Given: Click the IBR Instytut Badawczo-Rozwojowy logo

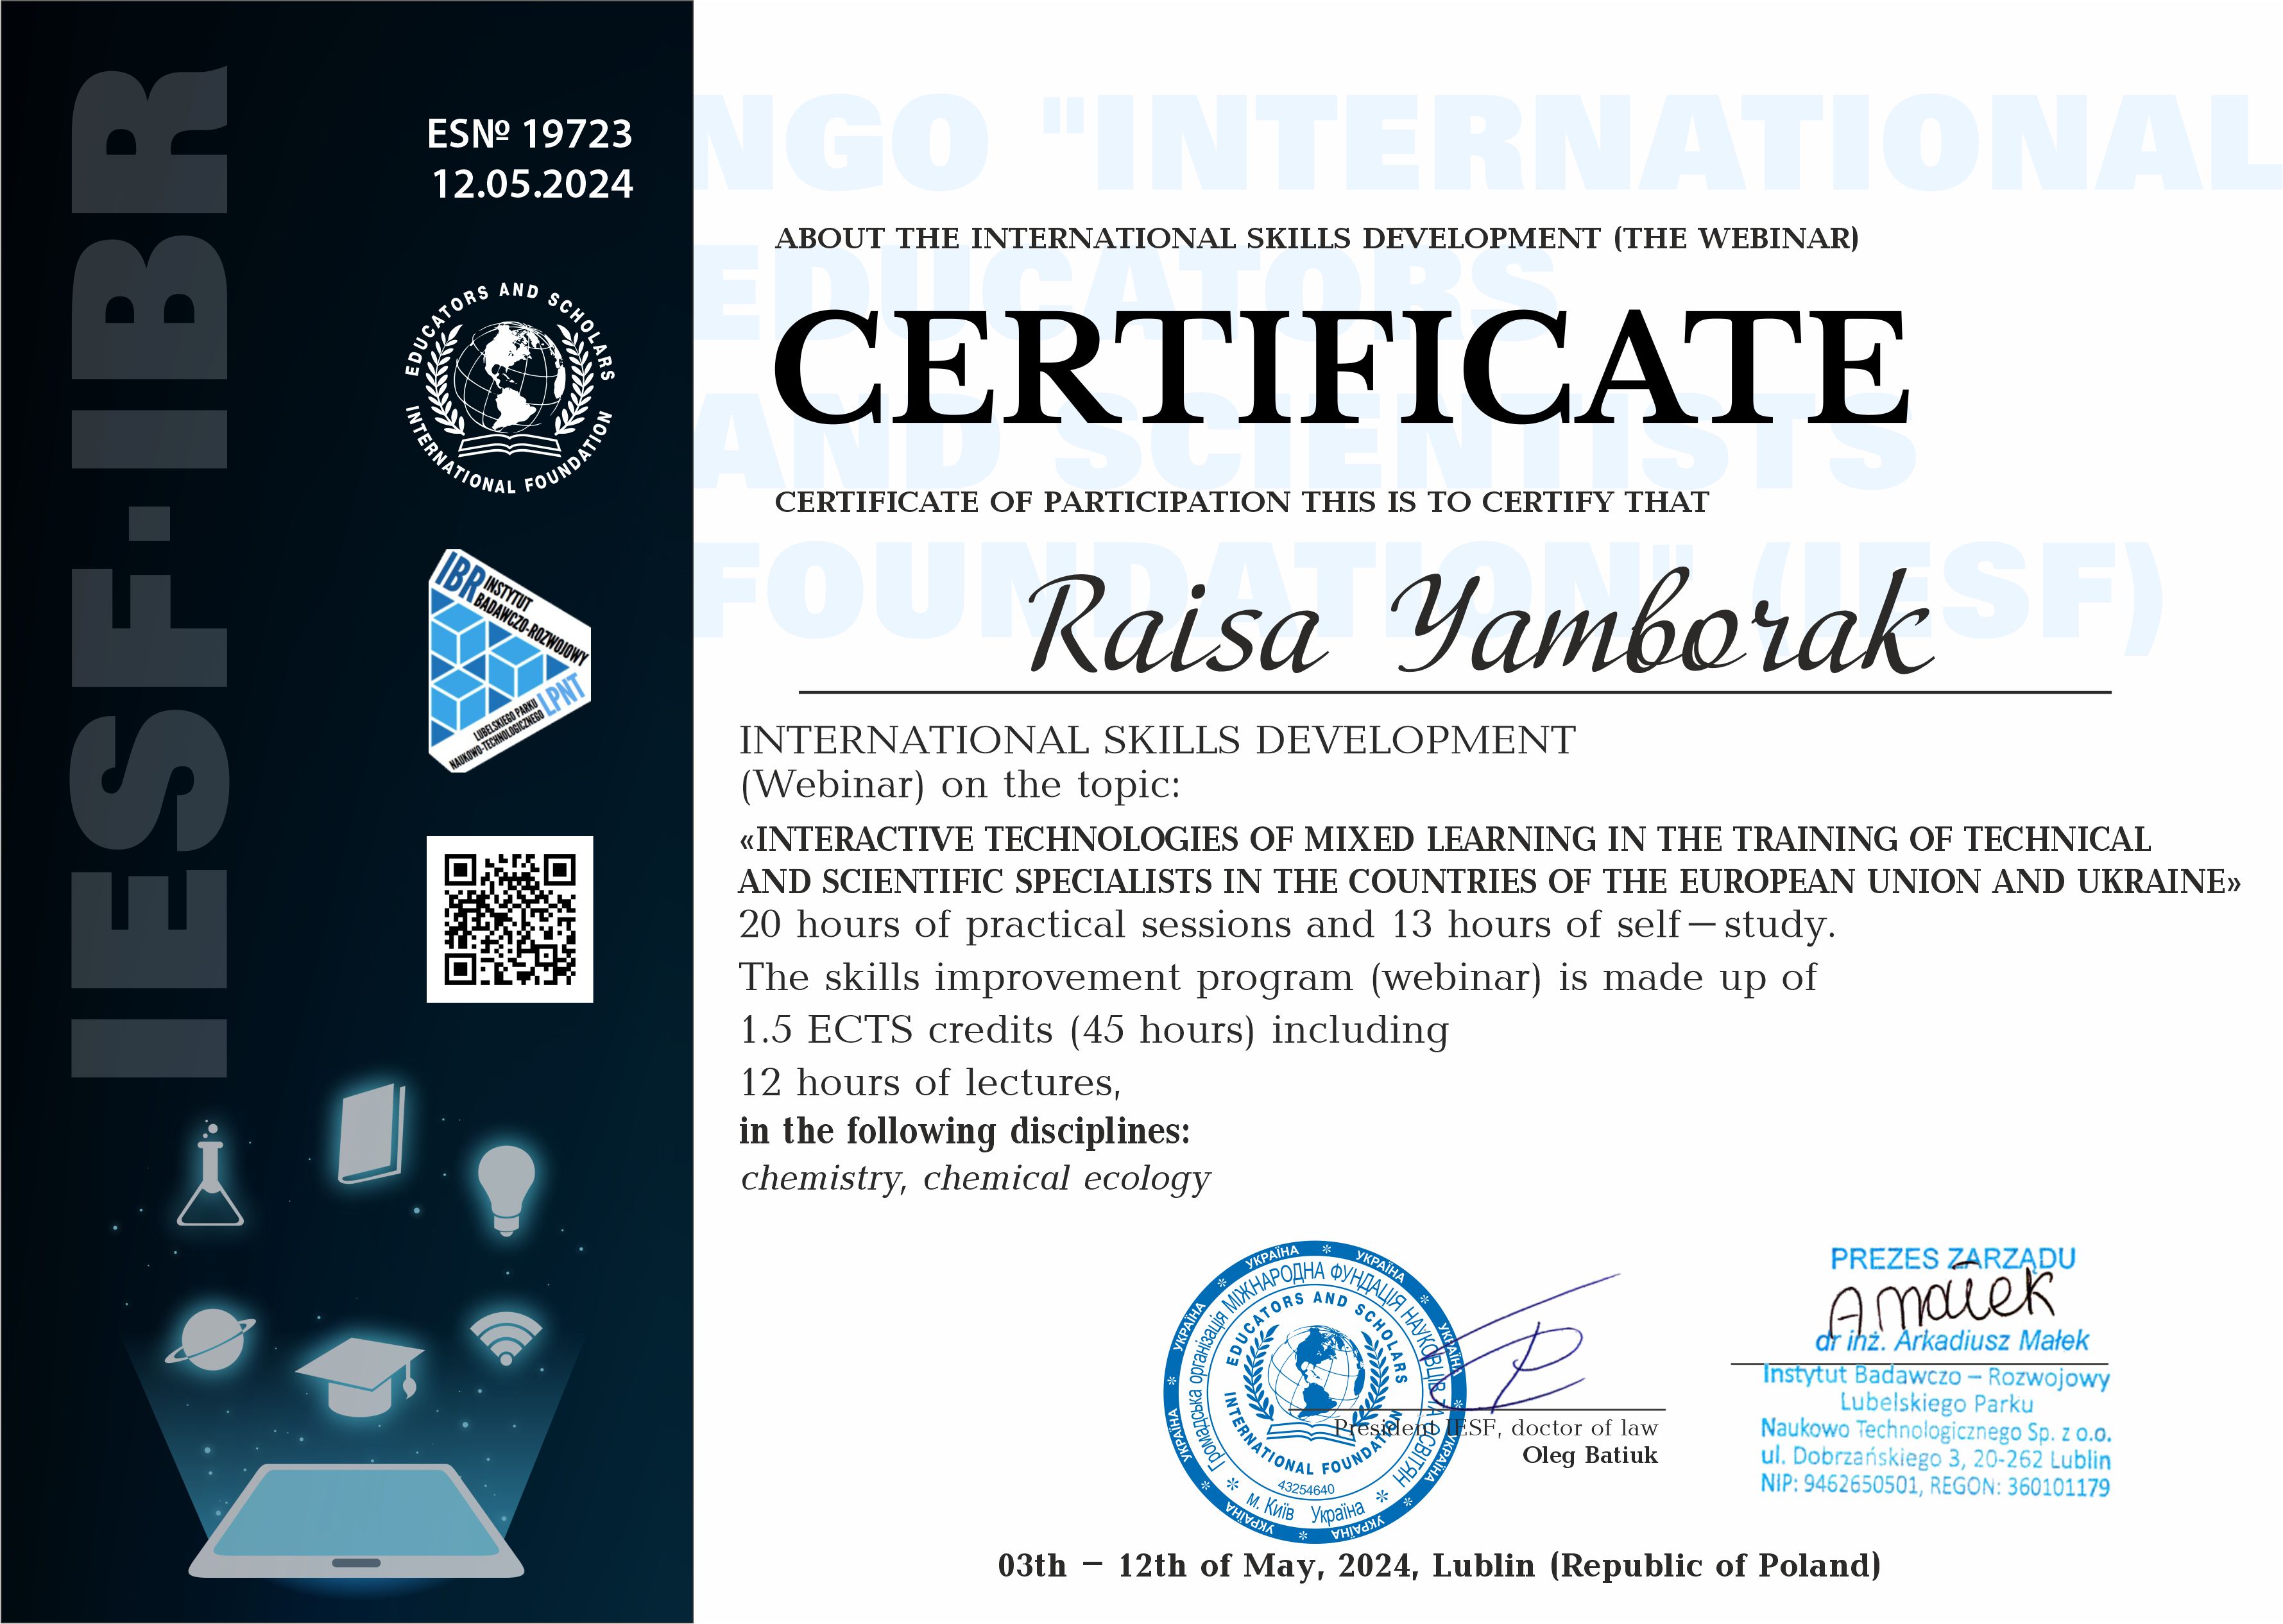Looking at the screenshot, I should (x=509, y=660).
